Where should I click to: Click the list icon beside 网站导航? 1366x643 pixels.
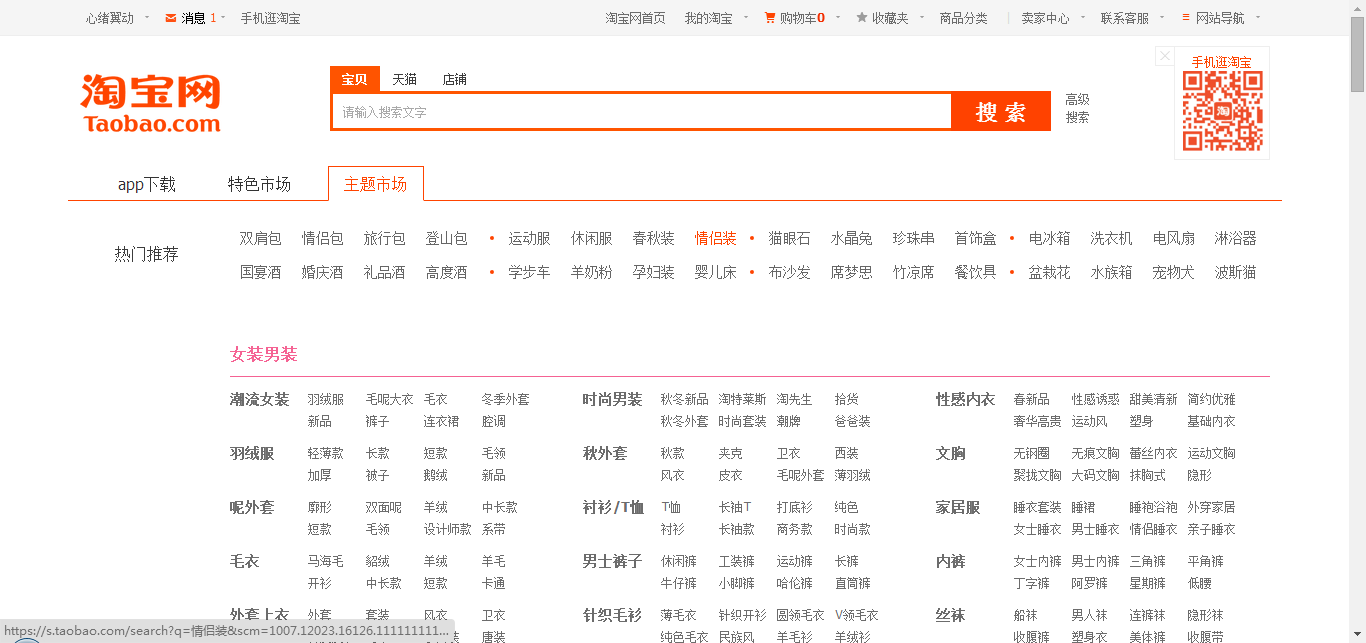(x=1186, y=18)
